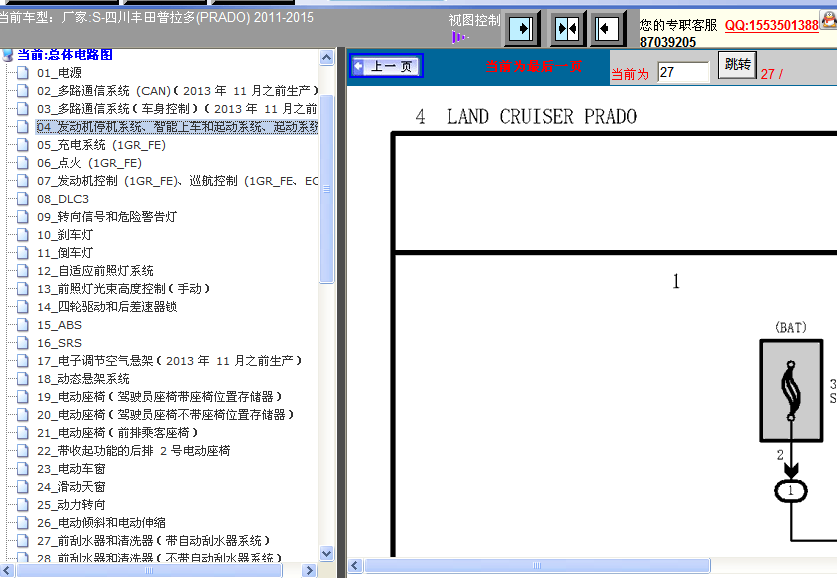837x578 pixels.
Task: Open 01_电源 diagram
Action: click(59, 73)
